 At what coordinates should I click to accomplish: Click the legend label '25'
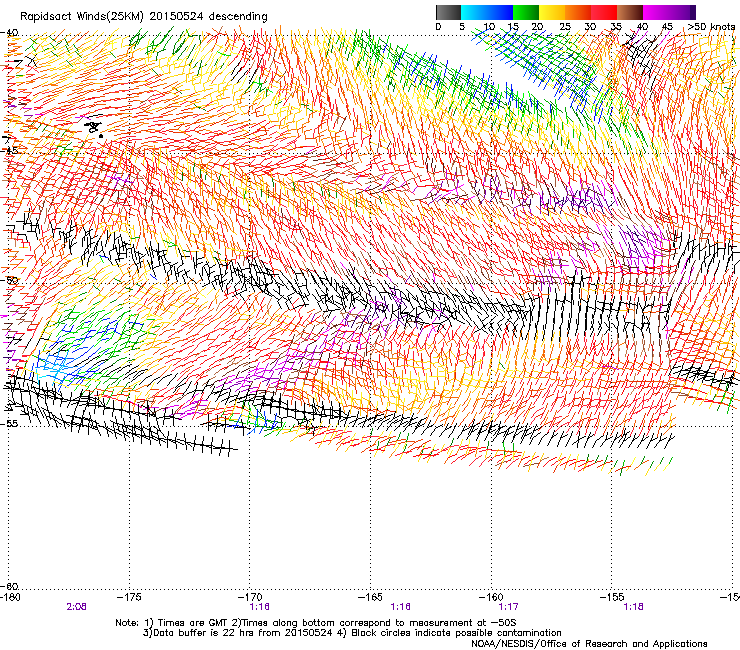(565, 26)
